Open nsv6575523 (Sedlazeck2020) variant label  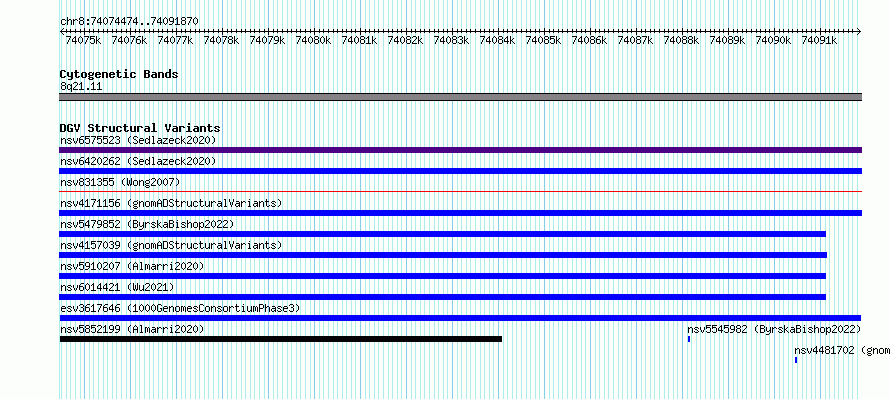click(x=138, y=140)
